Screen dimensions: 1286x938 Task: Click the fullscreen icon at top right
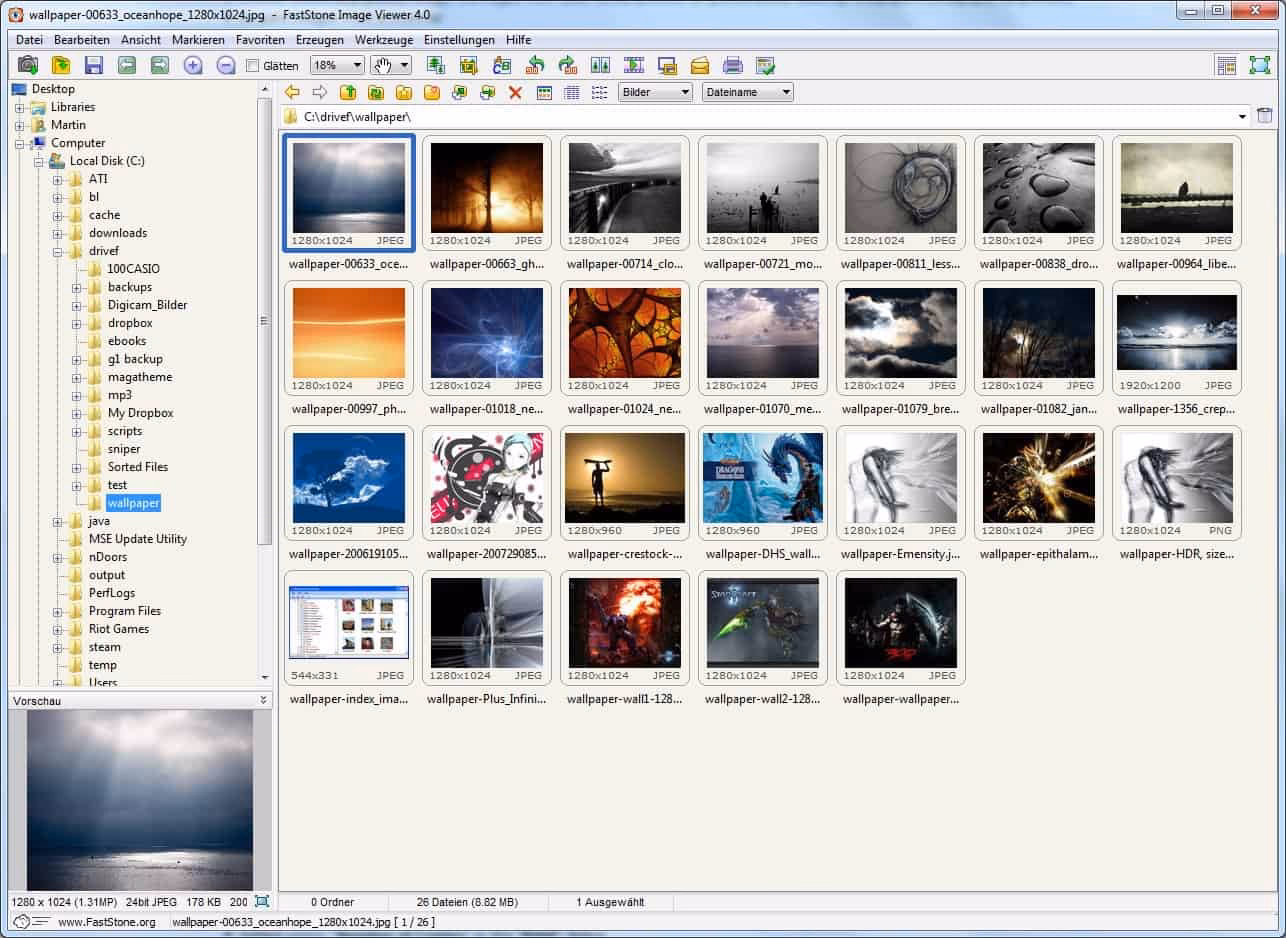(x=1259, y=65)
